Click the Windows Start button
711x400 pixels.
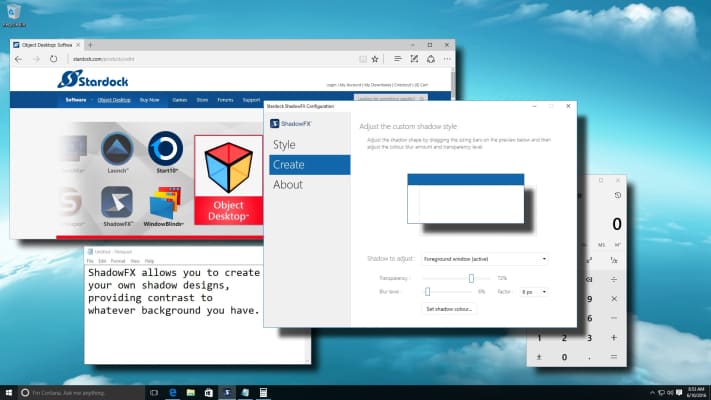pos(9,392)
